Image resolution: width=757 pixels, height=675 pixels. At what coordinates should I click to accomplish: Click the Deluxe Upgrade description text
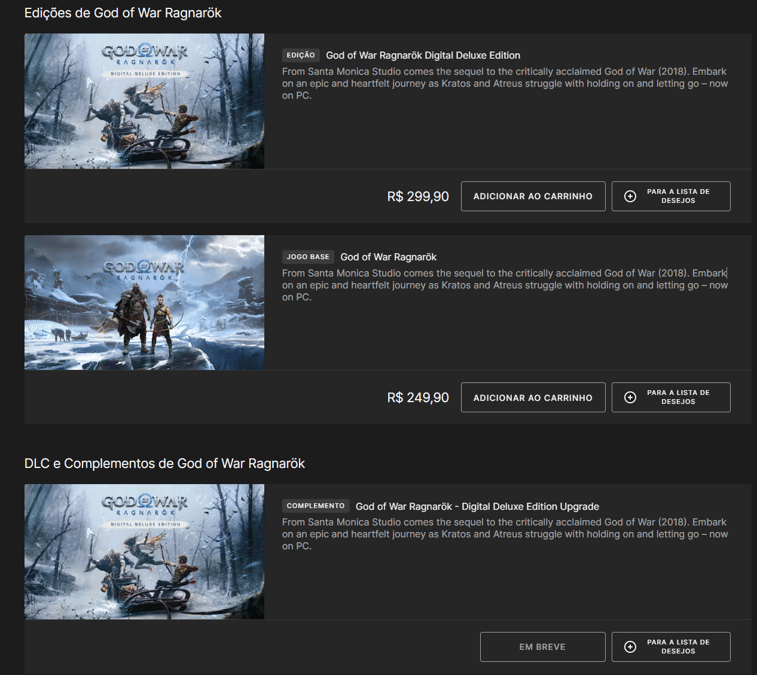[x=505, y=534]
